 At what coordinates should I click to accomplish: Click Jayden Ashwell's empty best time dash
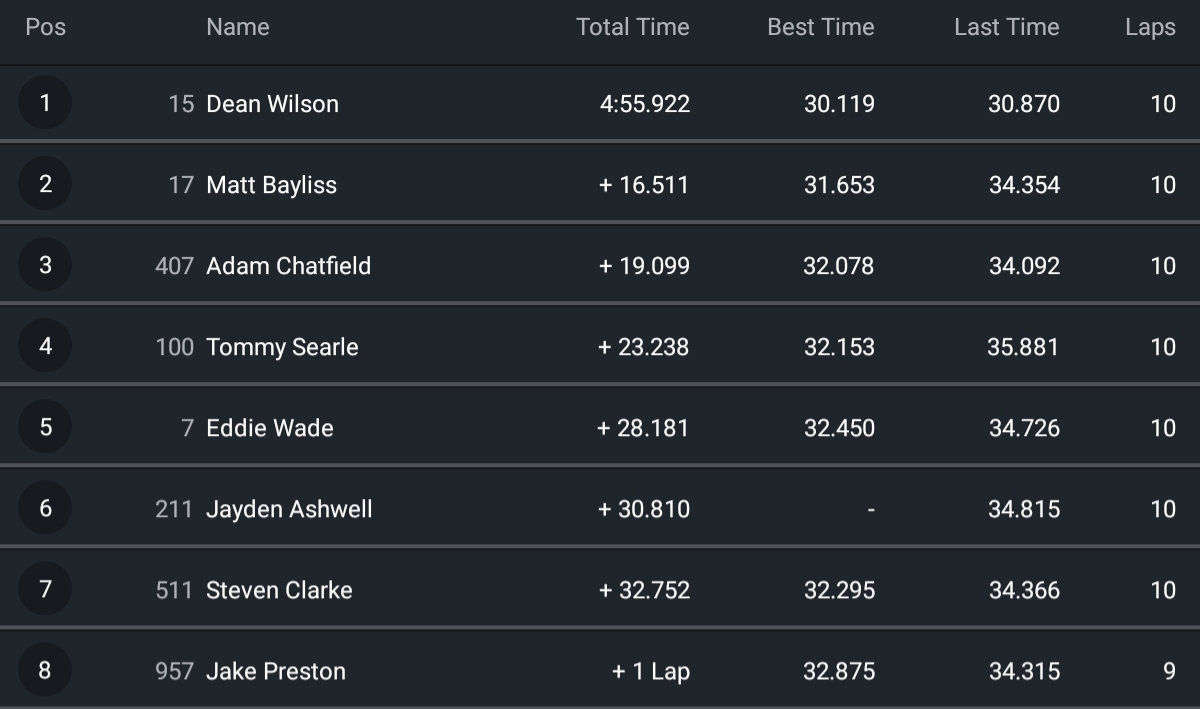click(x=870, y=509)
